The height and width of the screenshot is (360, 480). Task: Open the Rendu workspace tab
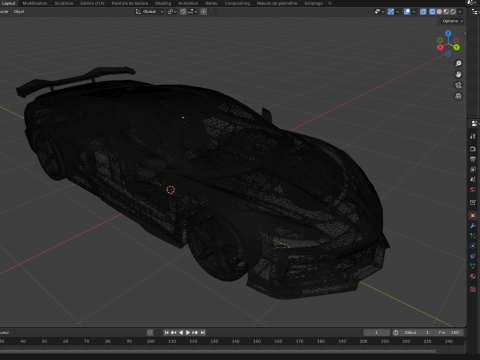pos(211,3)
